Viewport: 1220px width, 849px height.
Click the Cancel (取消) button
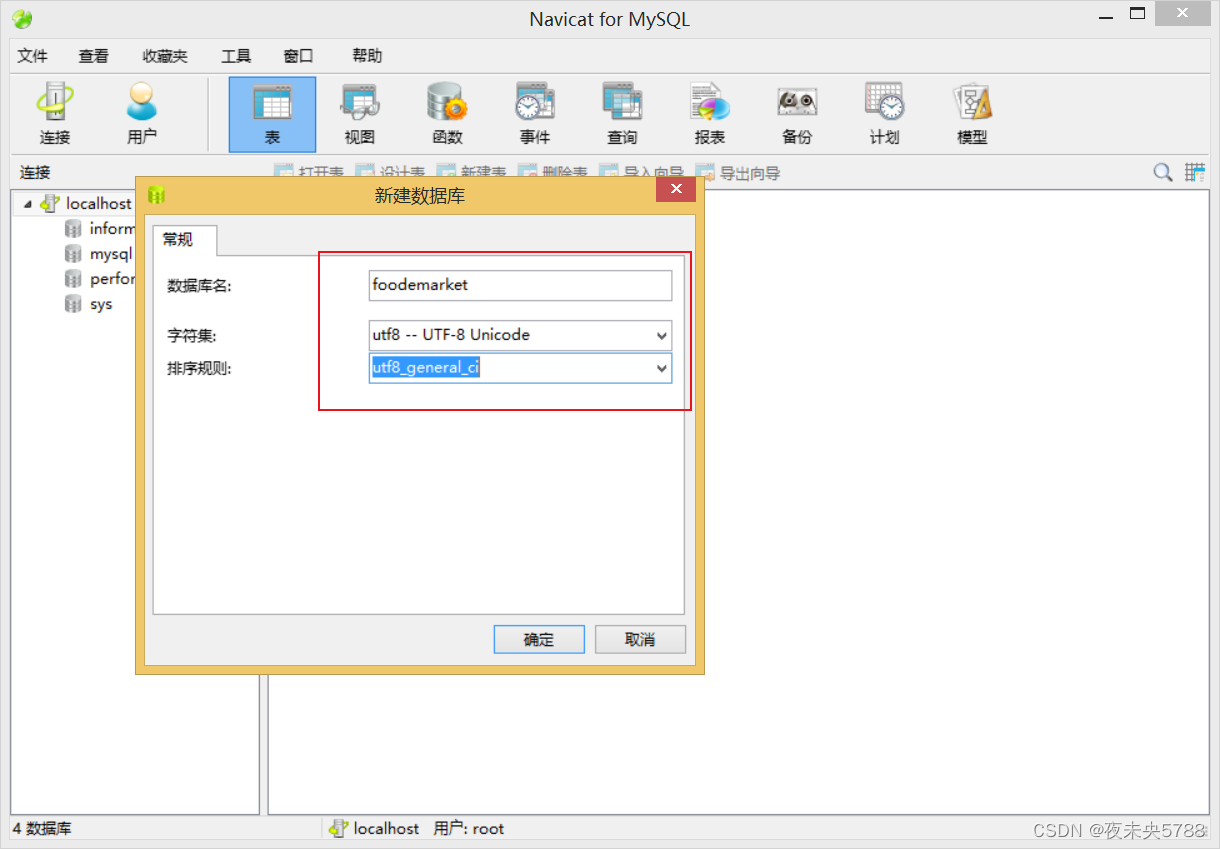[x=640, y=640]
